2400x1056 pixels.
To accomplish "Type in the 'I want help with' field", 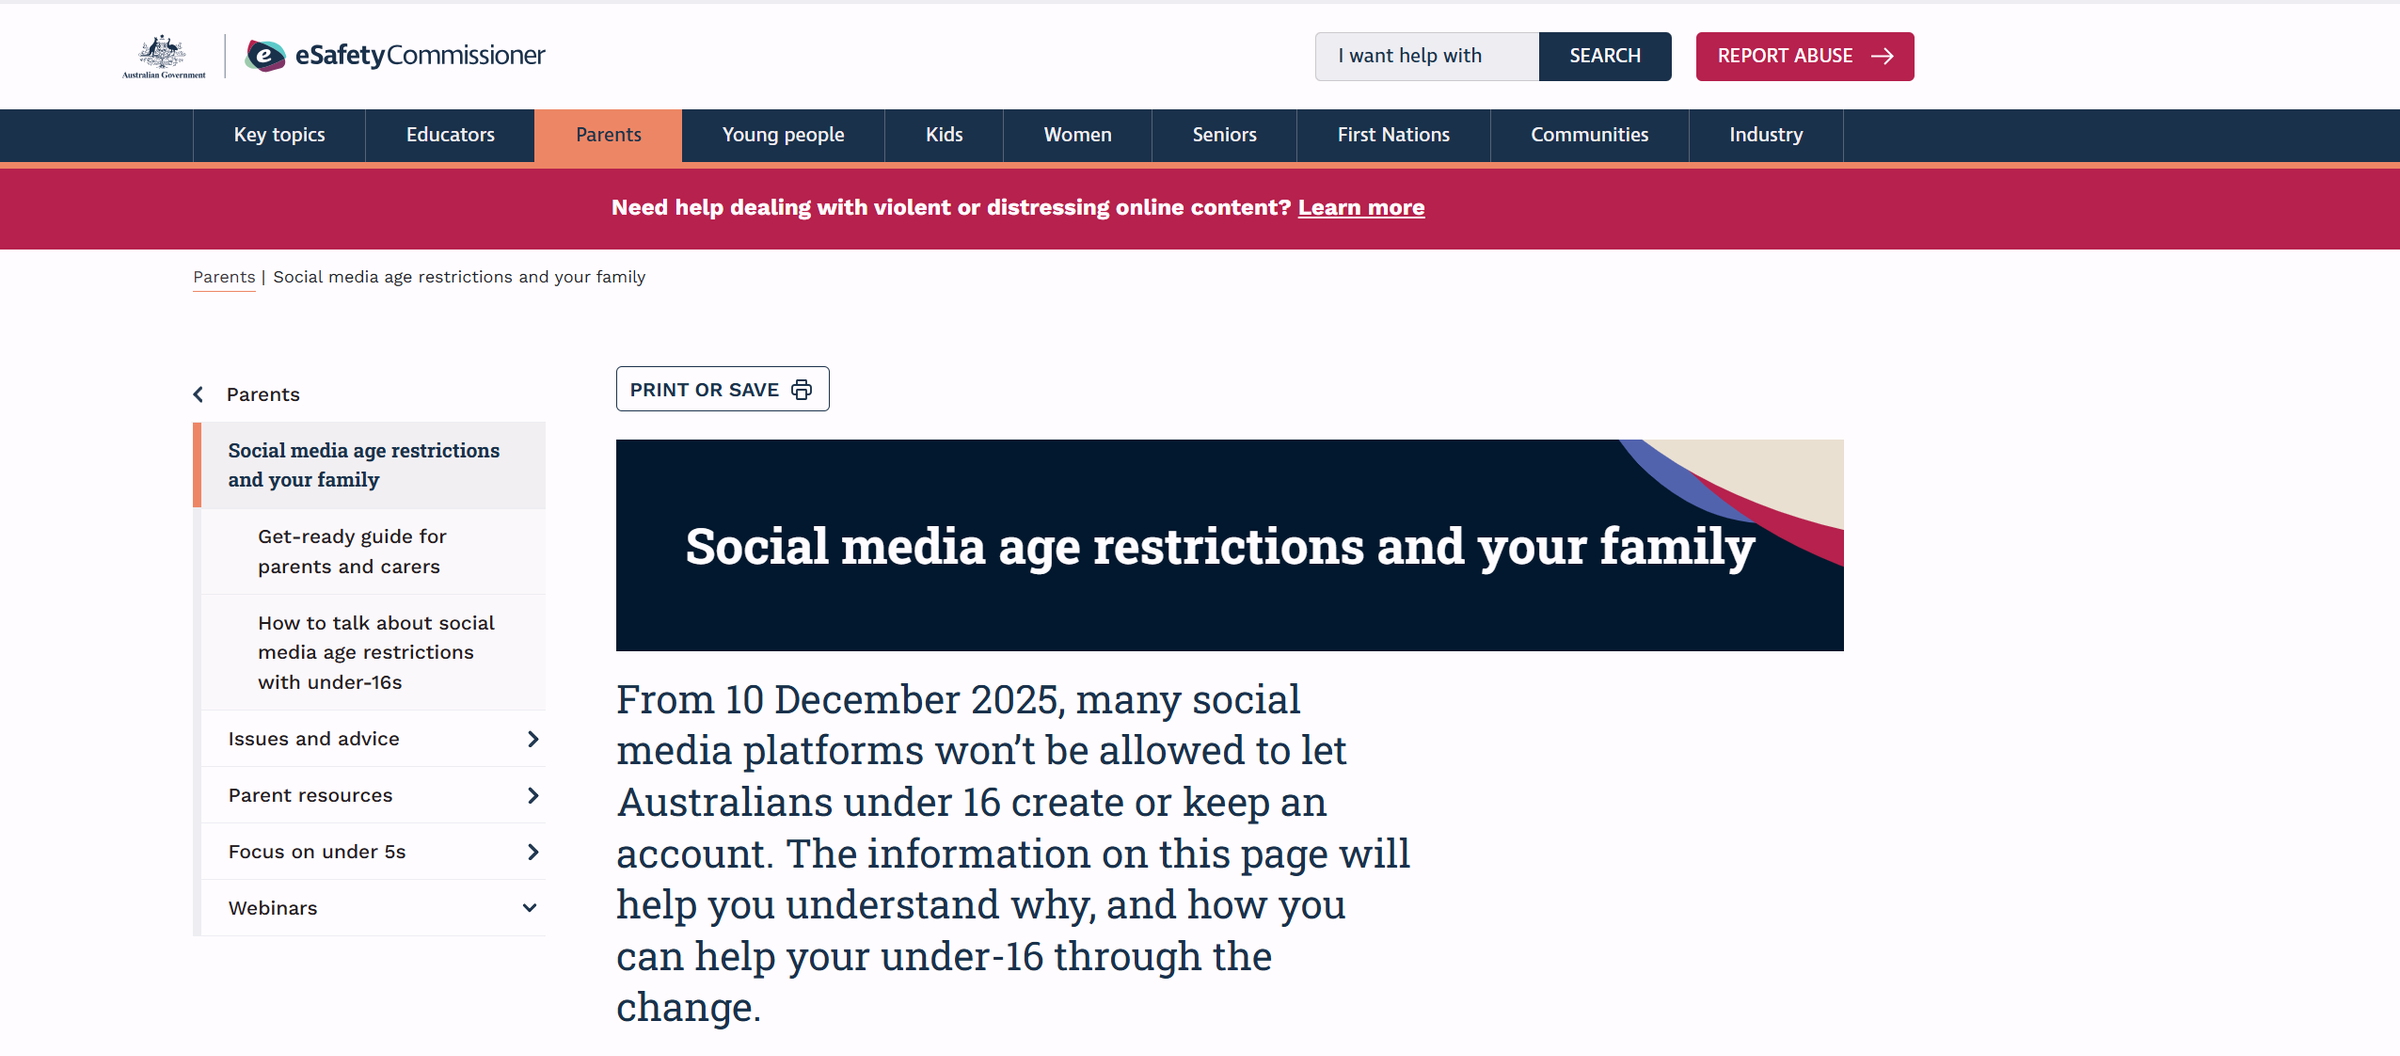I will pyautogui.click(x=1426, y=57).
